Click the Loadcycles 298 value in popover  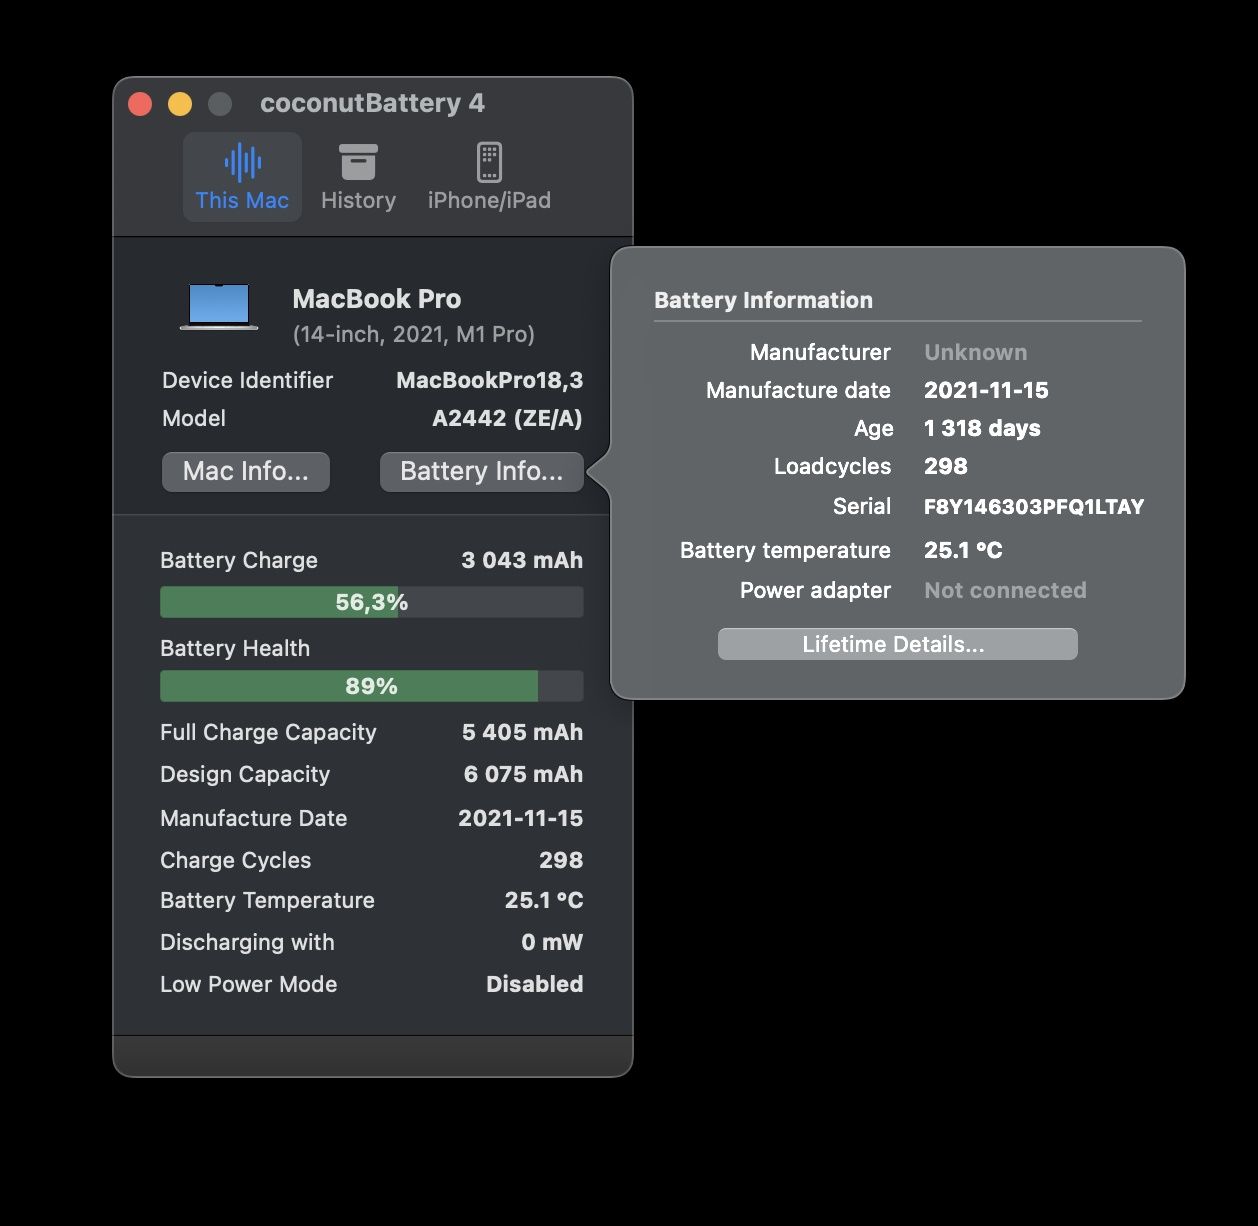click(946, 466)
